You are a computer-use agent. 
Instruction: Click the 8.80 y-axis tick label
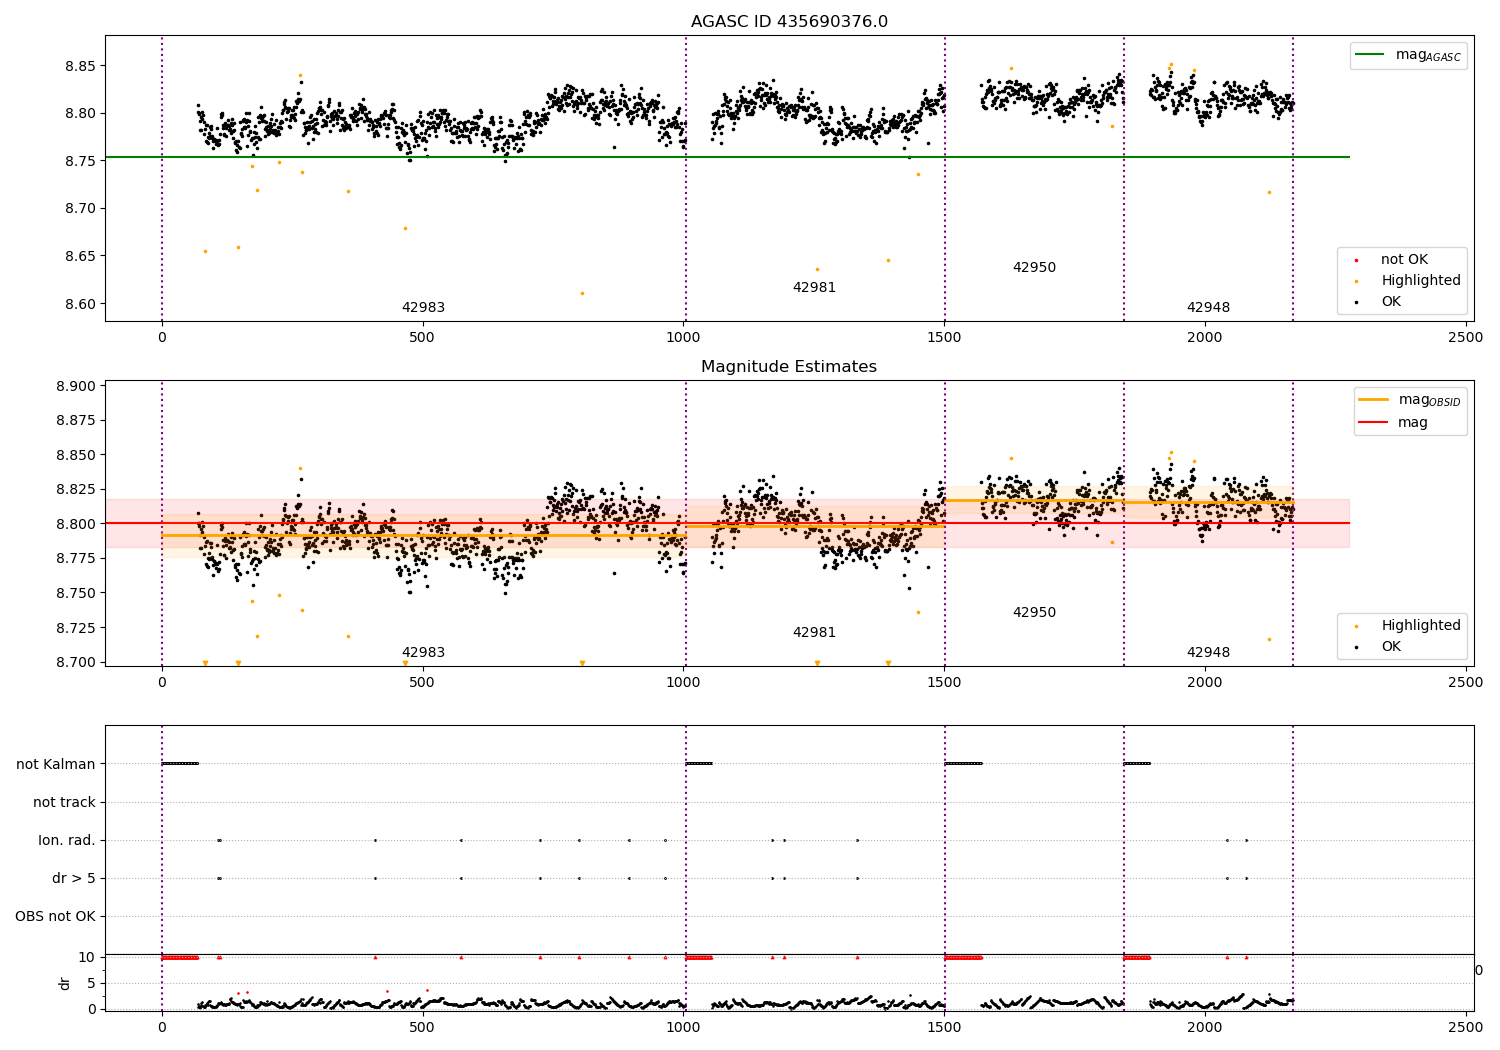tap(80, 114)
